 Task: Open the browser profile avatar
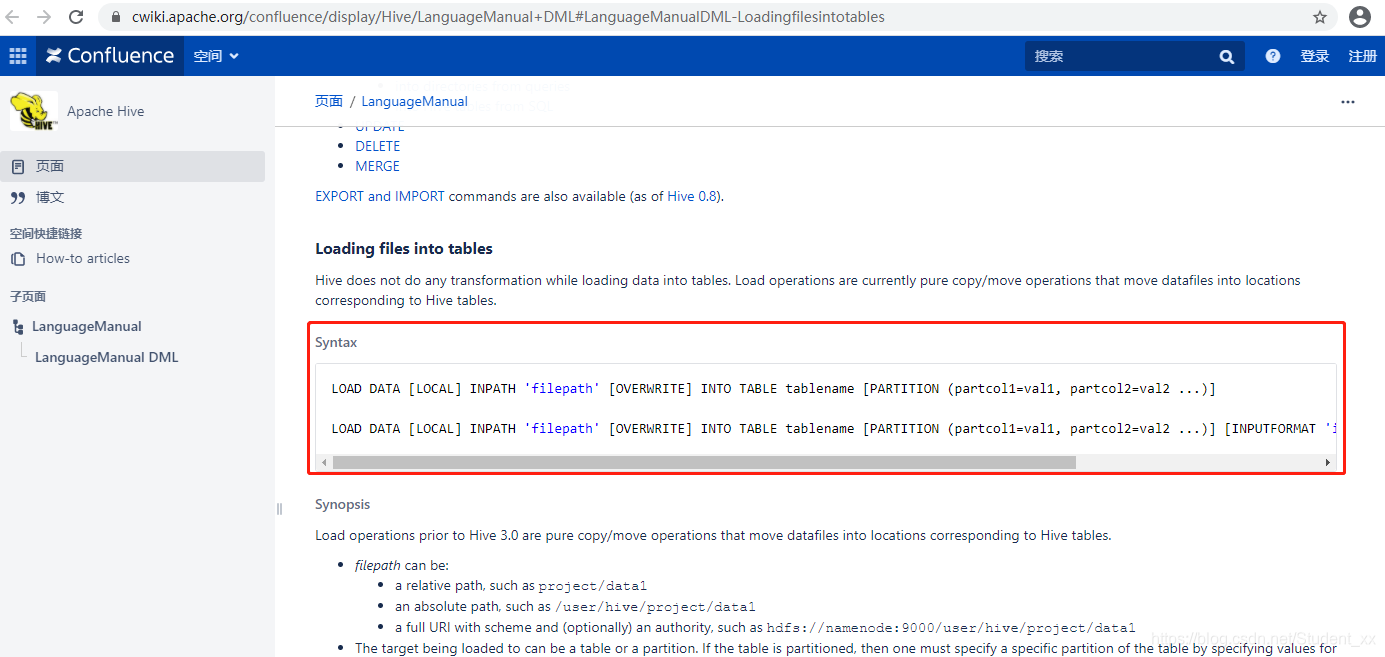[x=1360, y=17]
